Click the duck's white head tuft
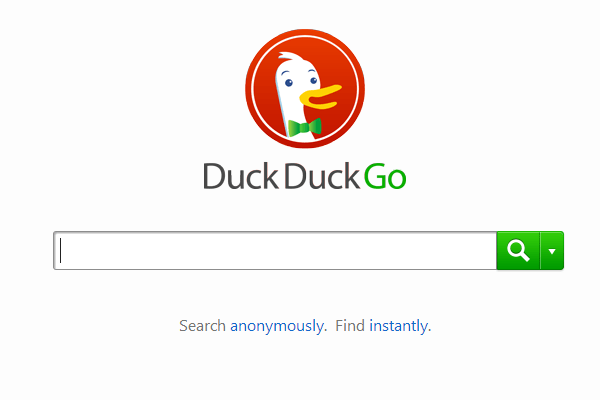 292,57
